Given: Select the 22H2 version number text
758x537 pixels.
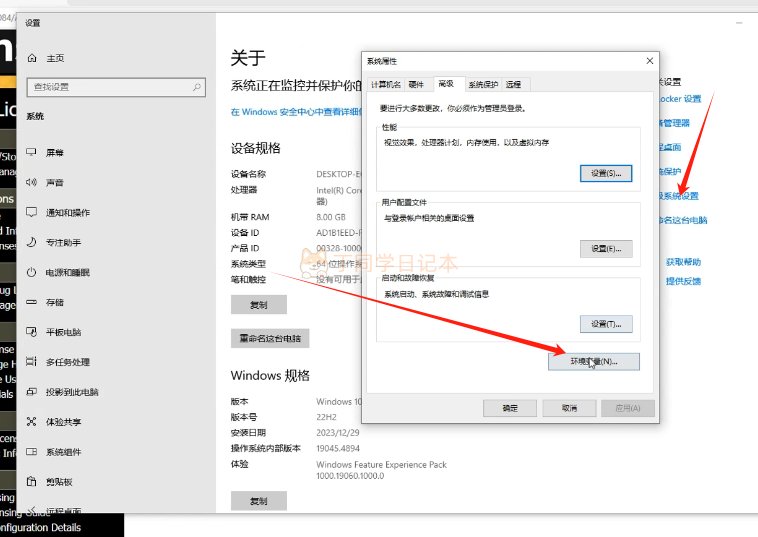Looking at the screenshot, I should (x=326, y=417).
